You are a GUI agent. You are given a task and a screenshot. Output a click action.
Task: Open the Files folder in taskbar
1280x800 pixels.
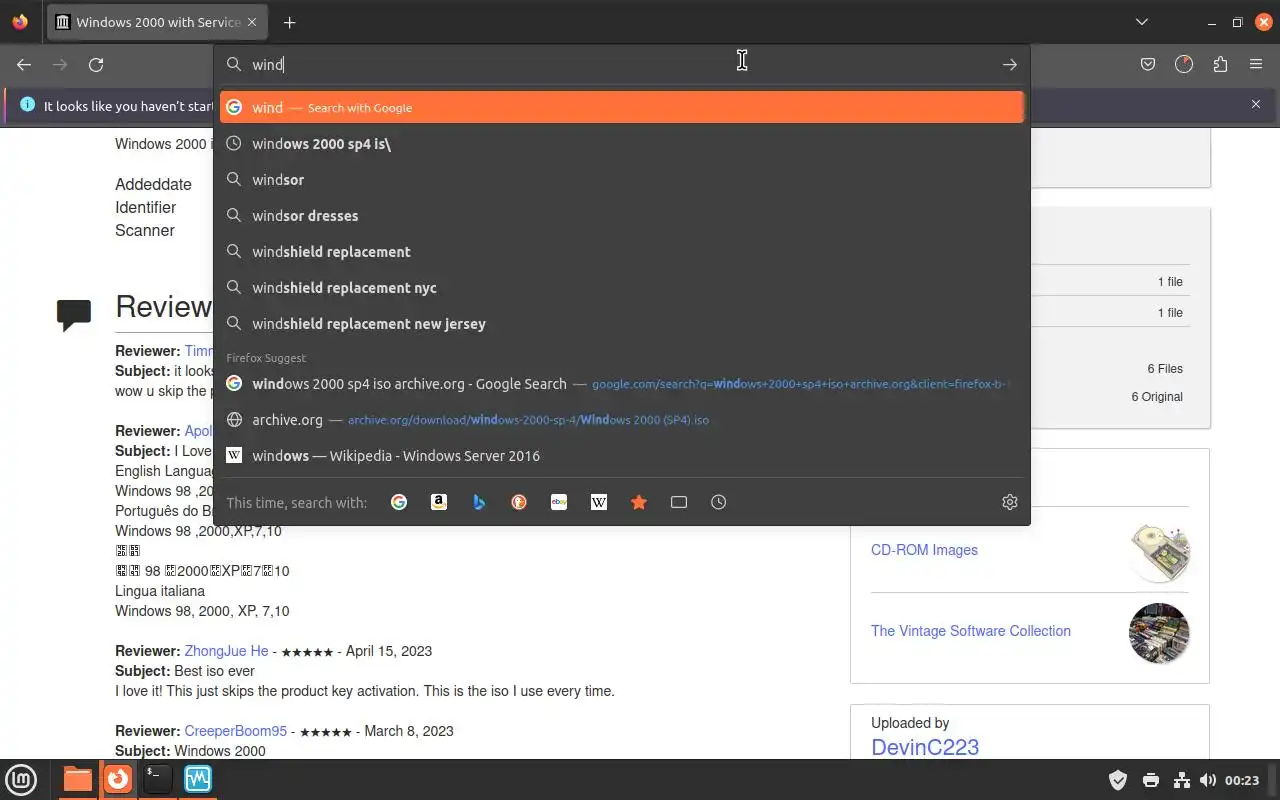[x=77, y=779]
